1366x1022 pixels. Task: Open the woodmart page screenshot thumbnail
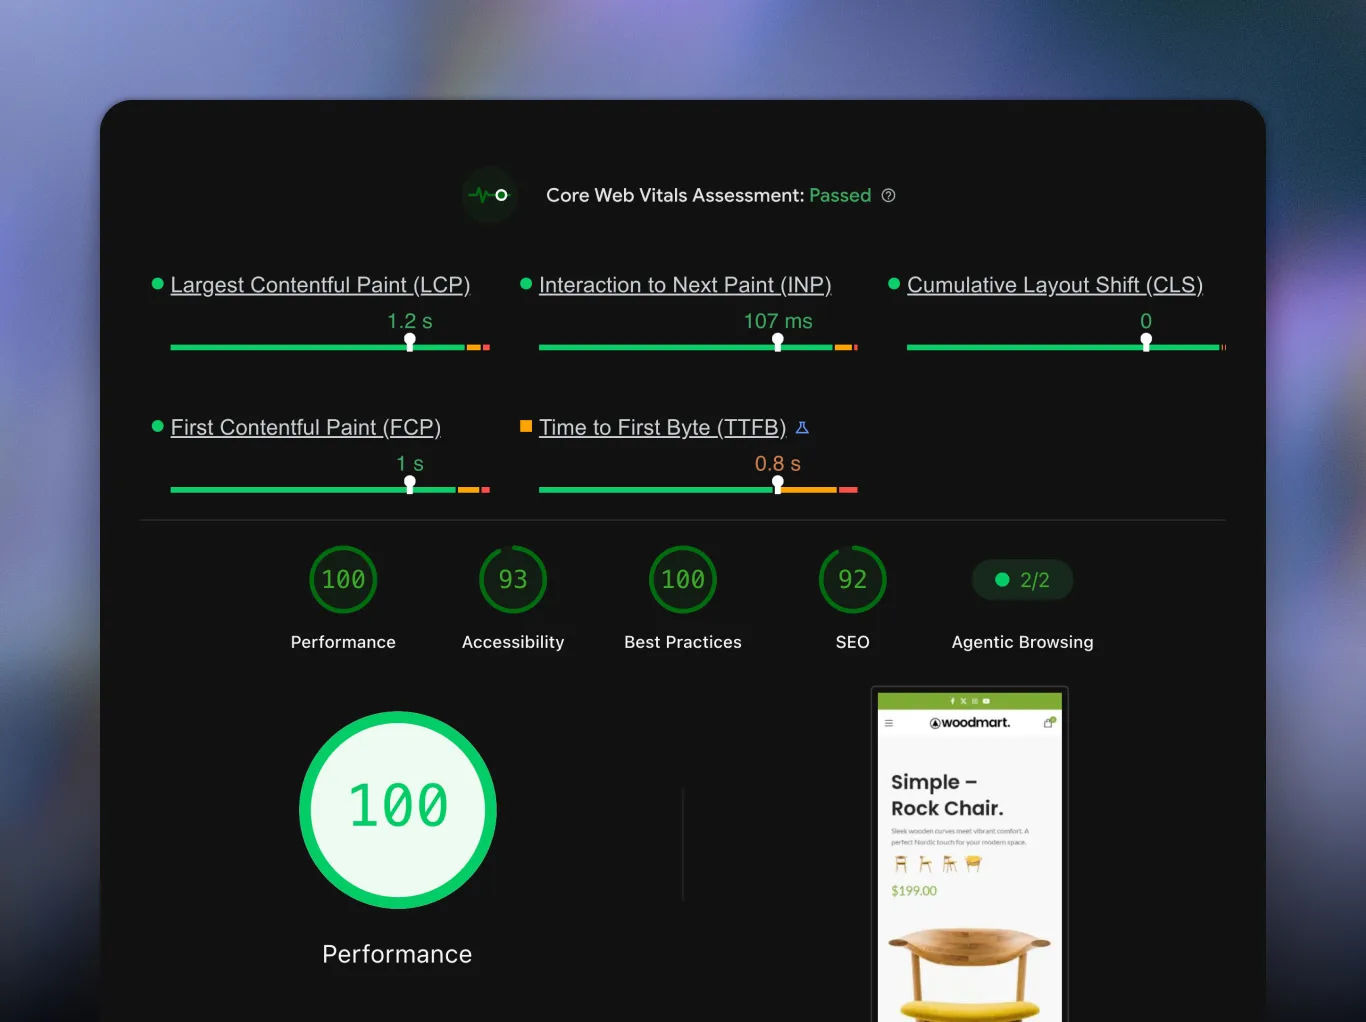pyautogui.click(x=970, y=855)
